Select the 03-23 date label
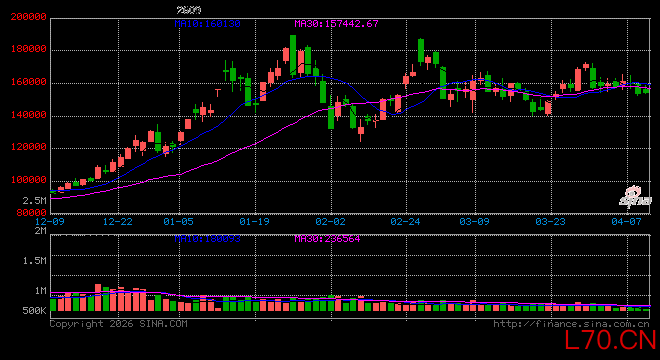The image size is (660, 360). point(551,221)
